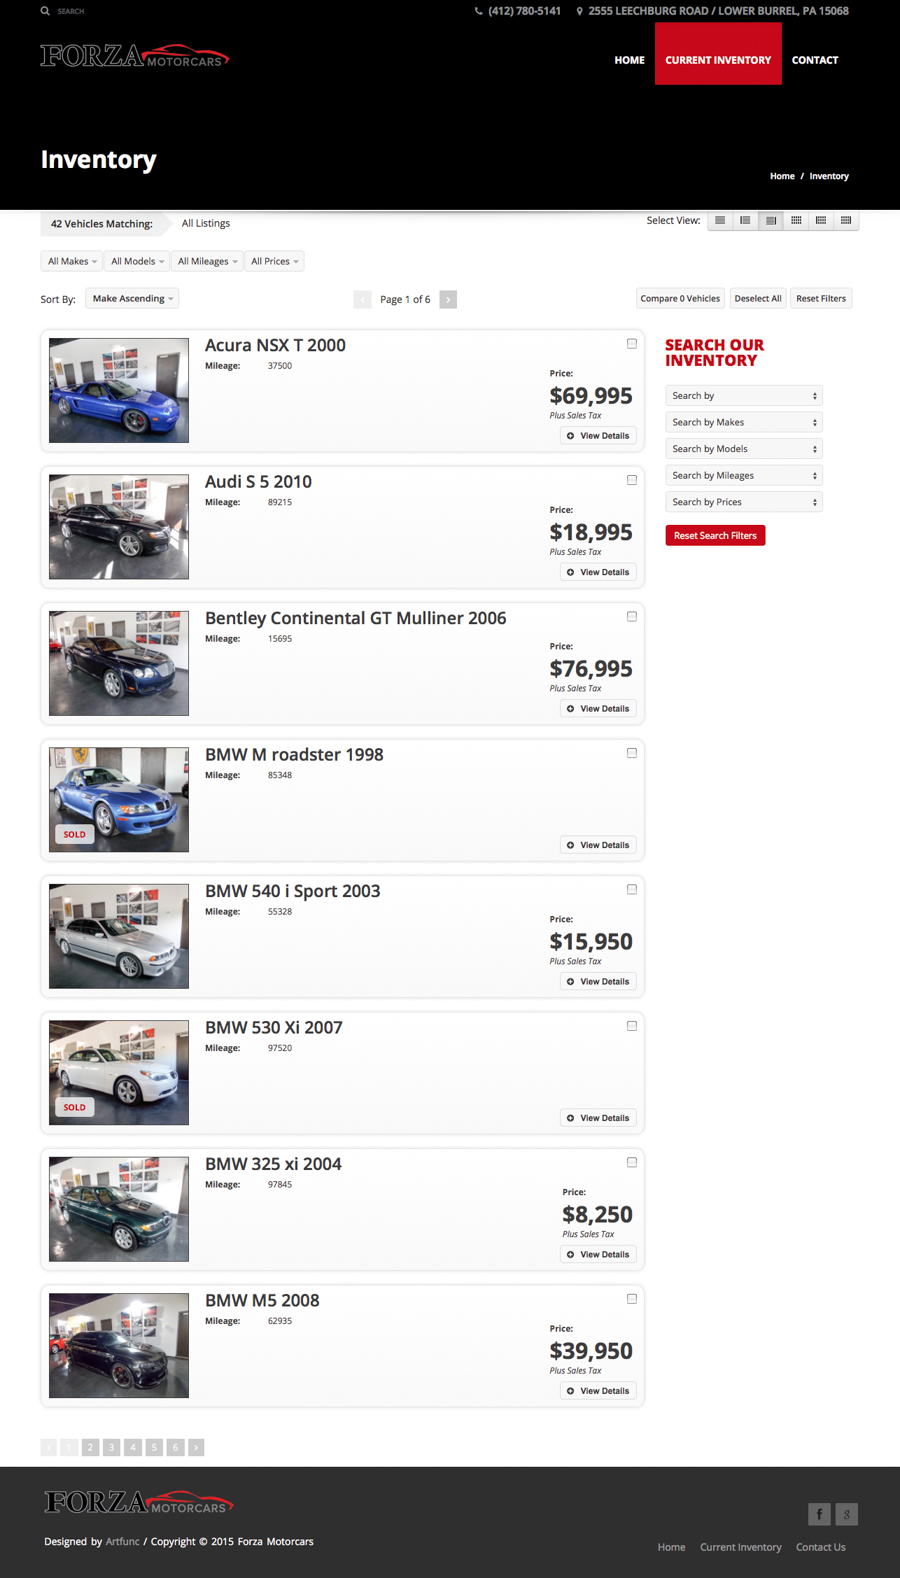Open the All Makes filter dropdown
This screenshot has width=900, height=1578.
[72, 261]
